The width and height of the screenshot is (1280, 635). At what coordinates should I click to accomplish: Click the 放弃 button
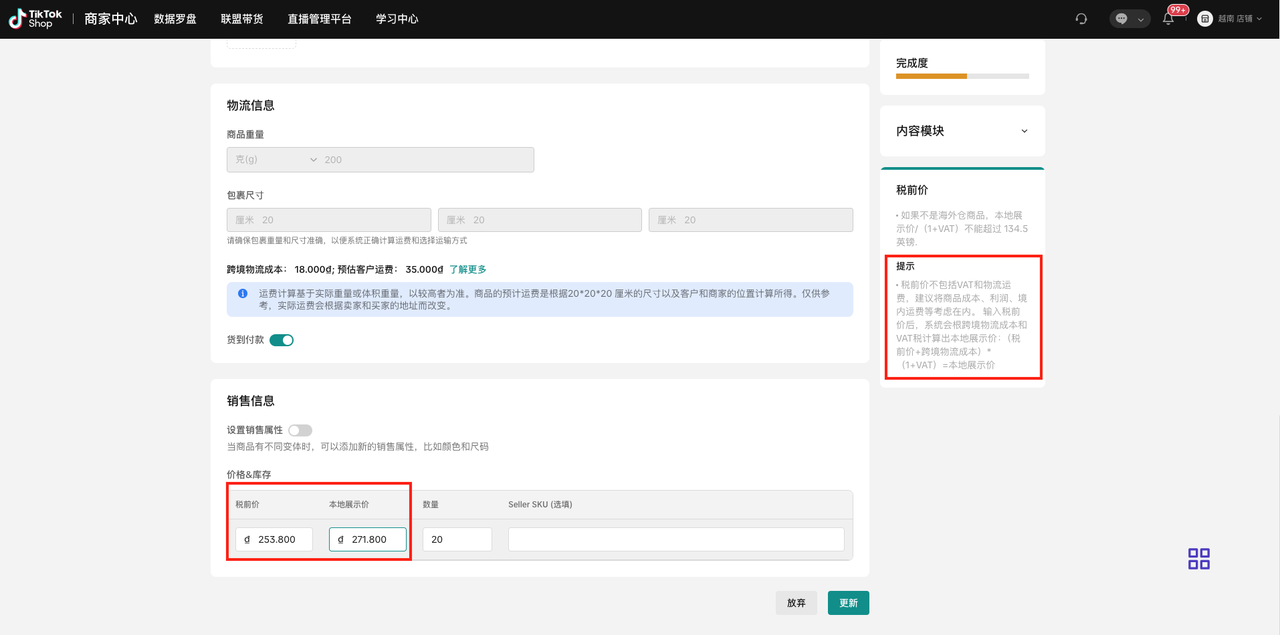pyautogui.click(x=796, y=603)
